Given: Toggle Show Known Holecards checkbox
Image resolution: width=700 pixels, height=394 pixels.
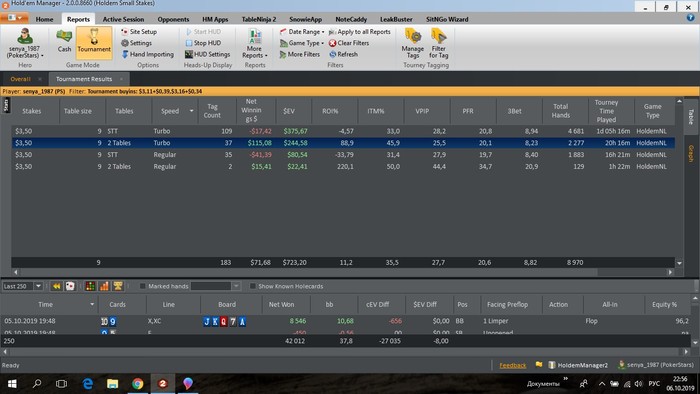Looking at the screenshot, I should (253, 286).
